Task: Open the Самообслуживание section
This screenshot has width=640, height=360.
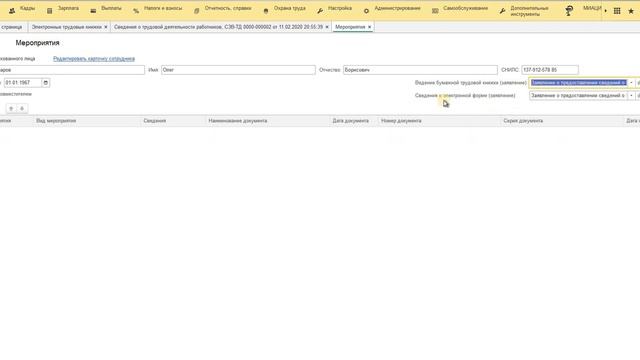Action: click(465, 8)
